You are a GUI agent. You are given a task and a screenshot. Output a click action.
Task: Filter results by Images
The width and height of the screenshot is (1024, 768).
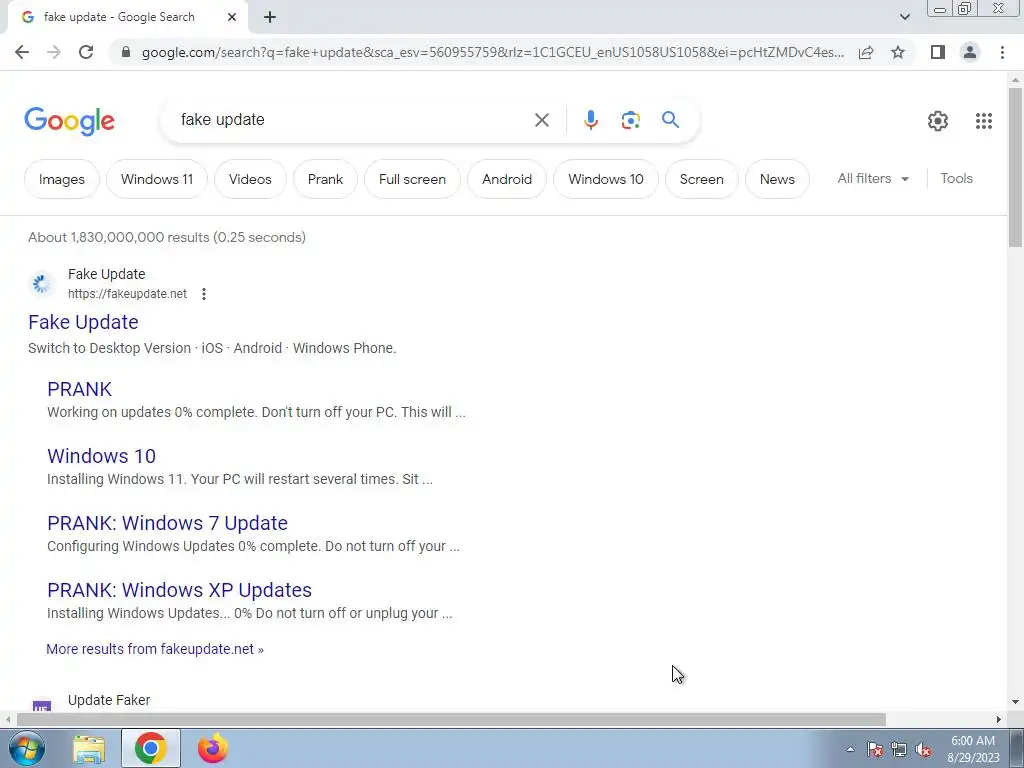click(61, 179)
